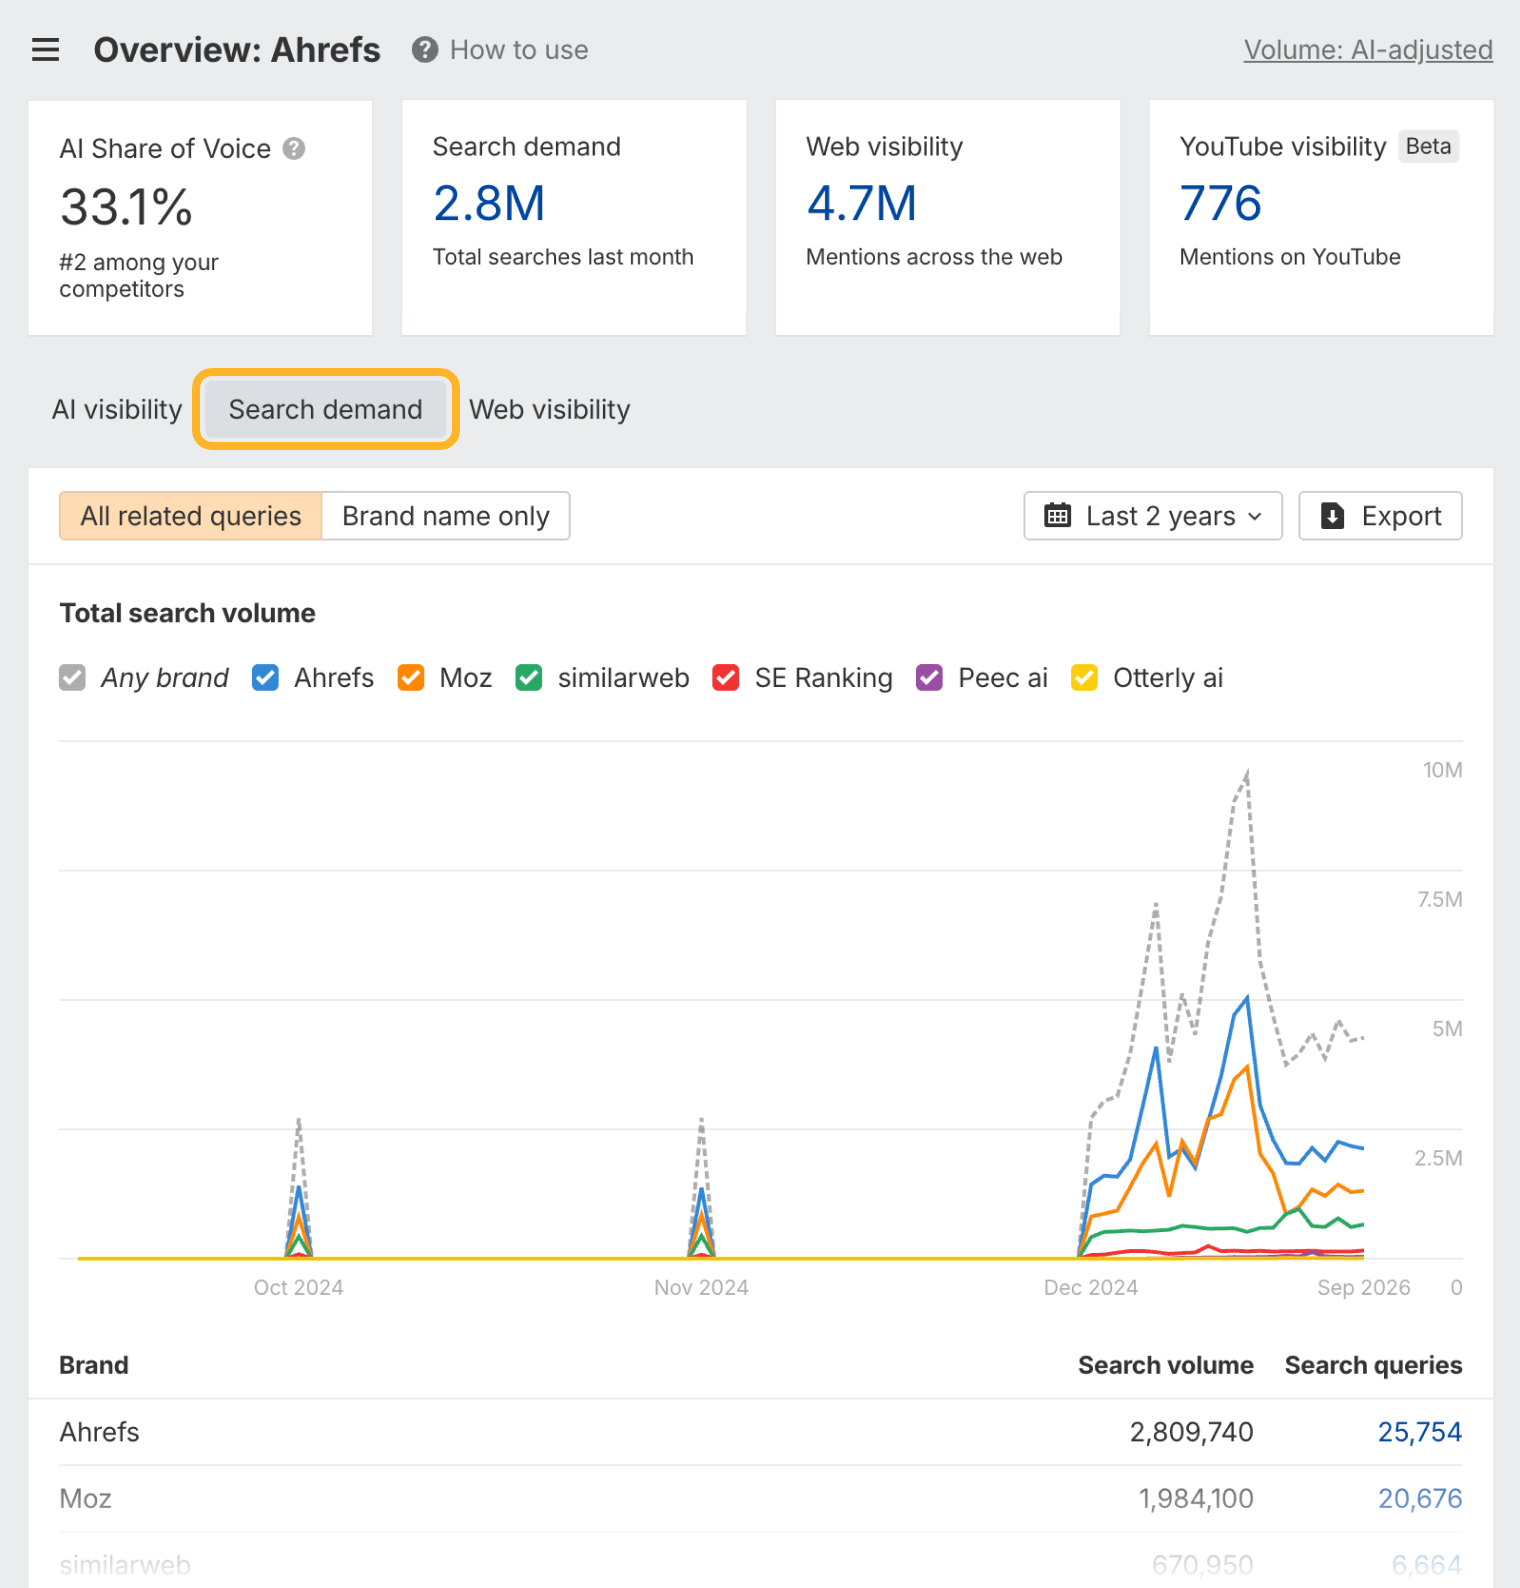The height and width of the screenshot is (1588, 1520).
Task: Uncheck the Peec ai series checkbox
Action: (930, 678)
